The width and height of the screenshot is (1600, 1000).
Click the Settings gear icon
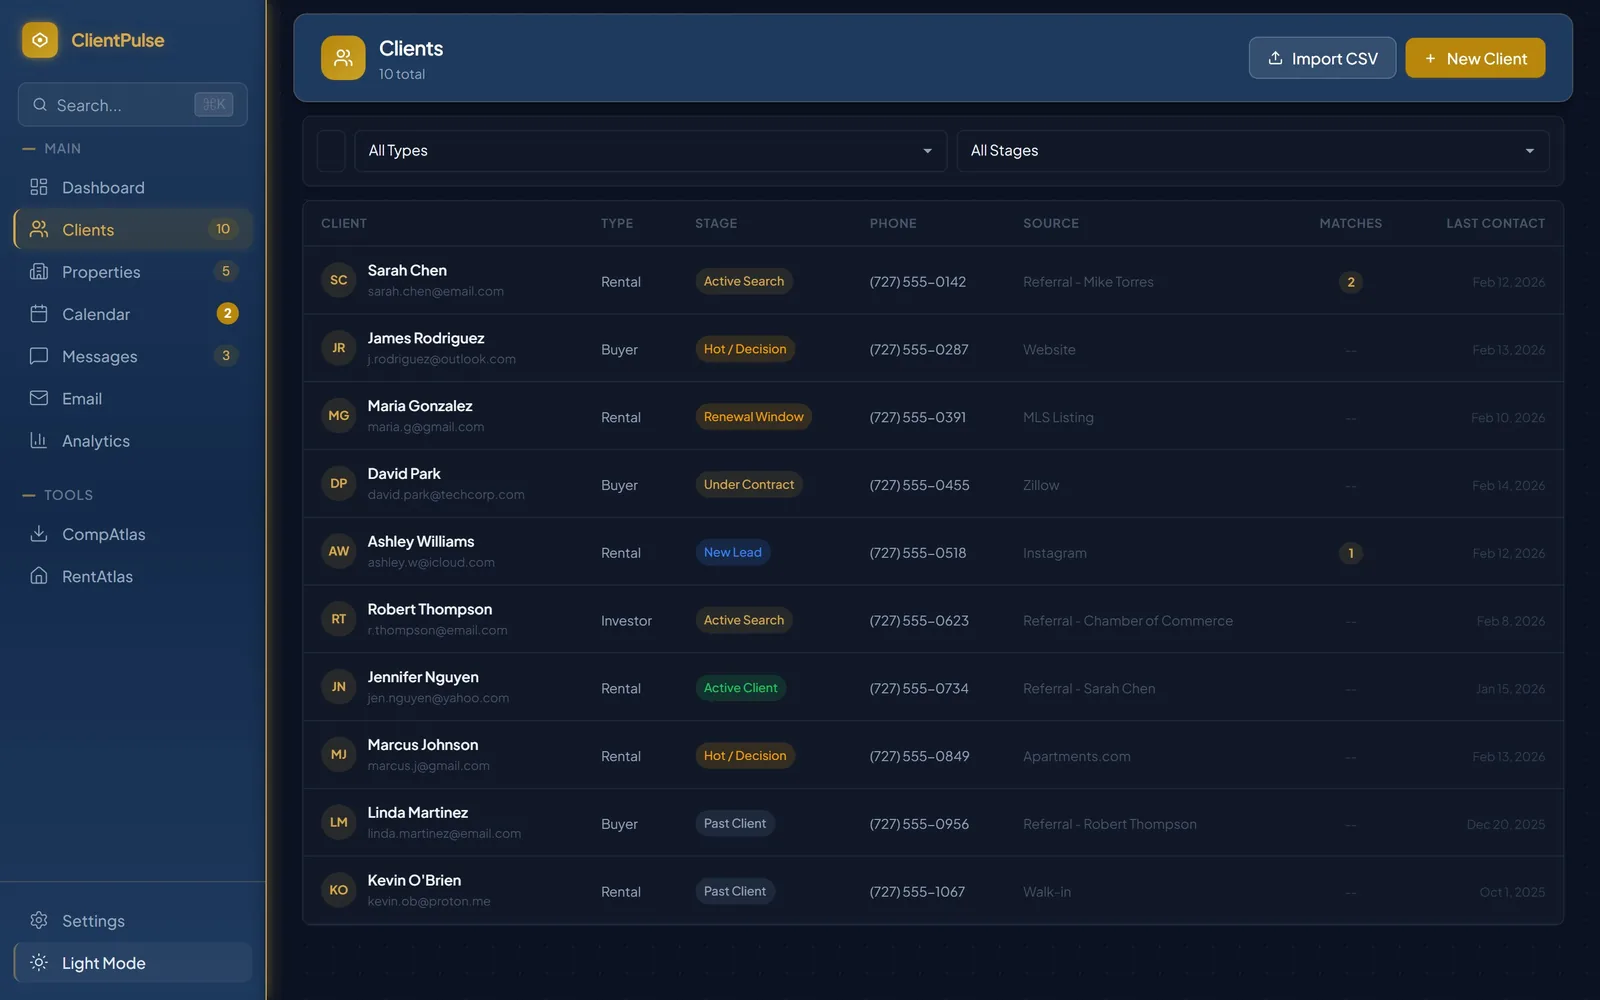(39, 920)
